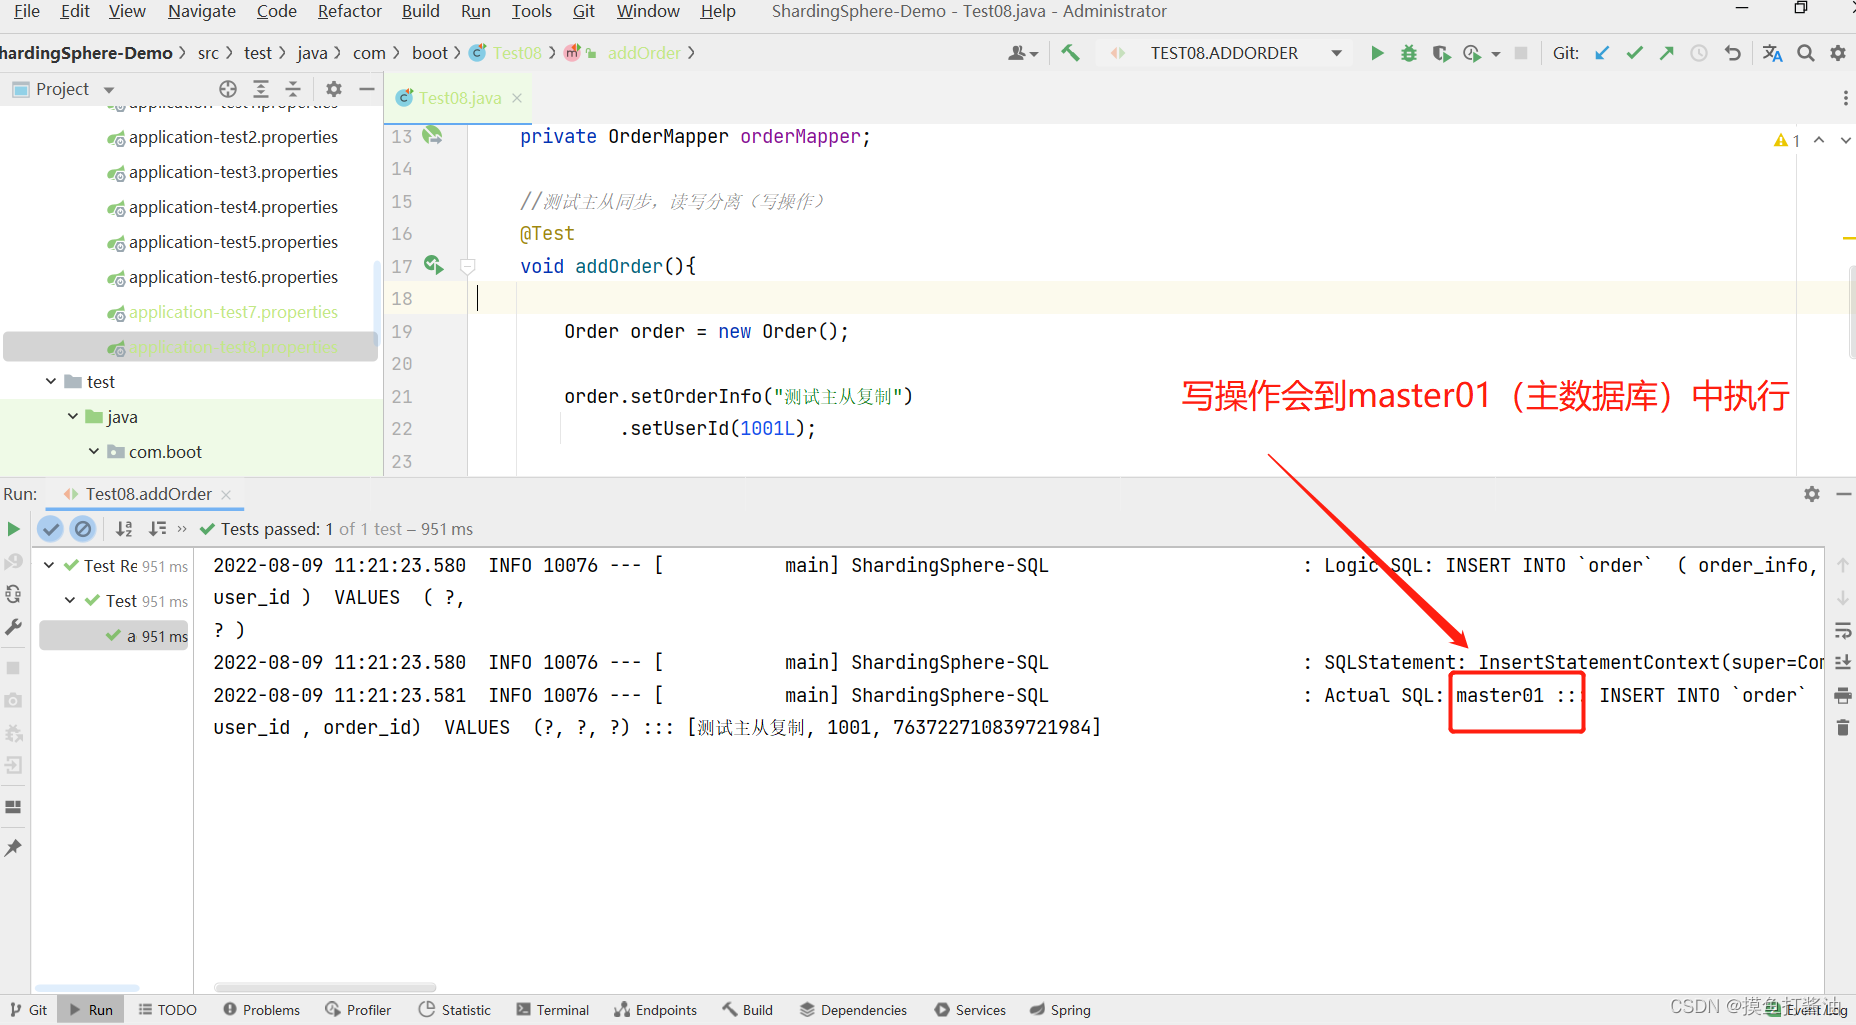Click run gutter icon at line 17
The height and width of the screenshot is (1025, 1856).
(x=433, y=265)
